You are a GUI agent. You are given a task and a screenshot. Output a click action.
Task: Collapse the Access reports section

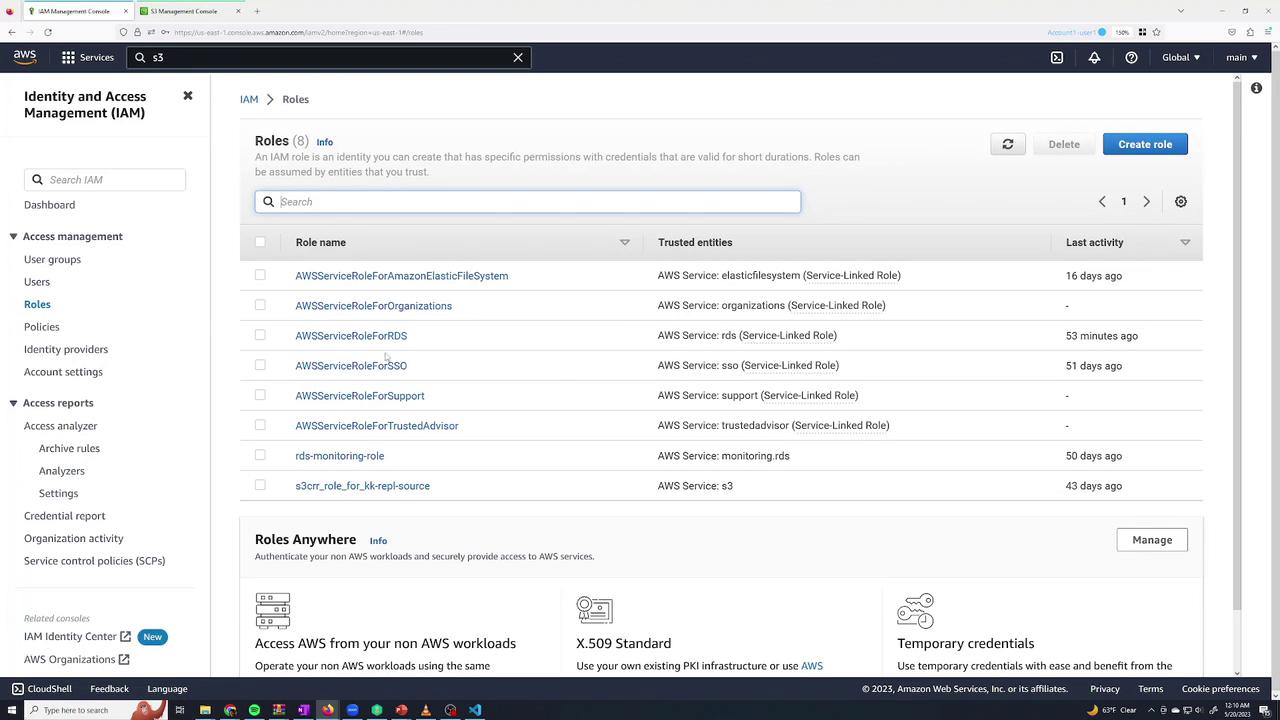[x=13, y=403]
